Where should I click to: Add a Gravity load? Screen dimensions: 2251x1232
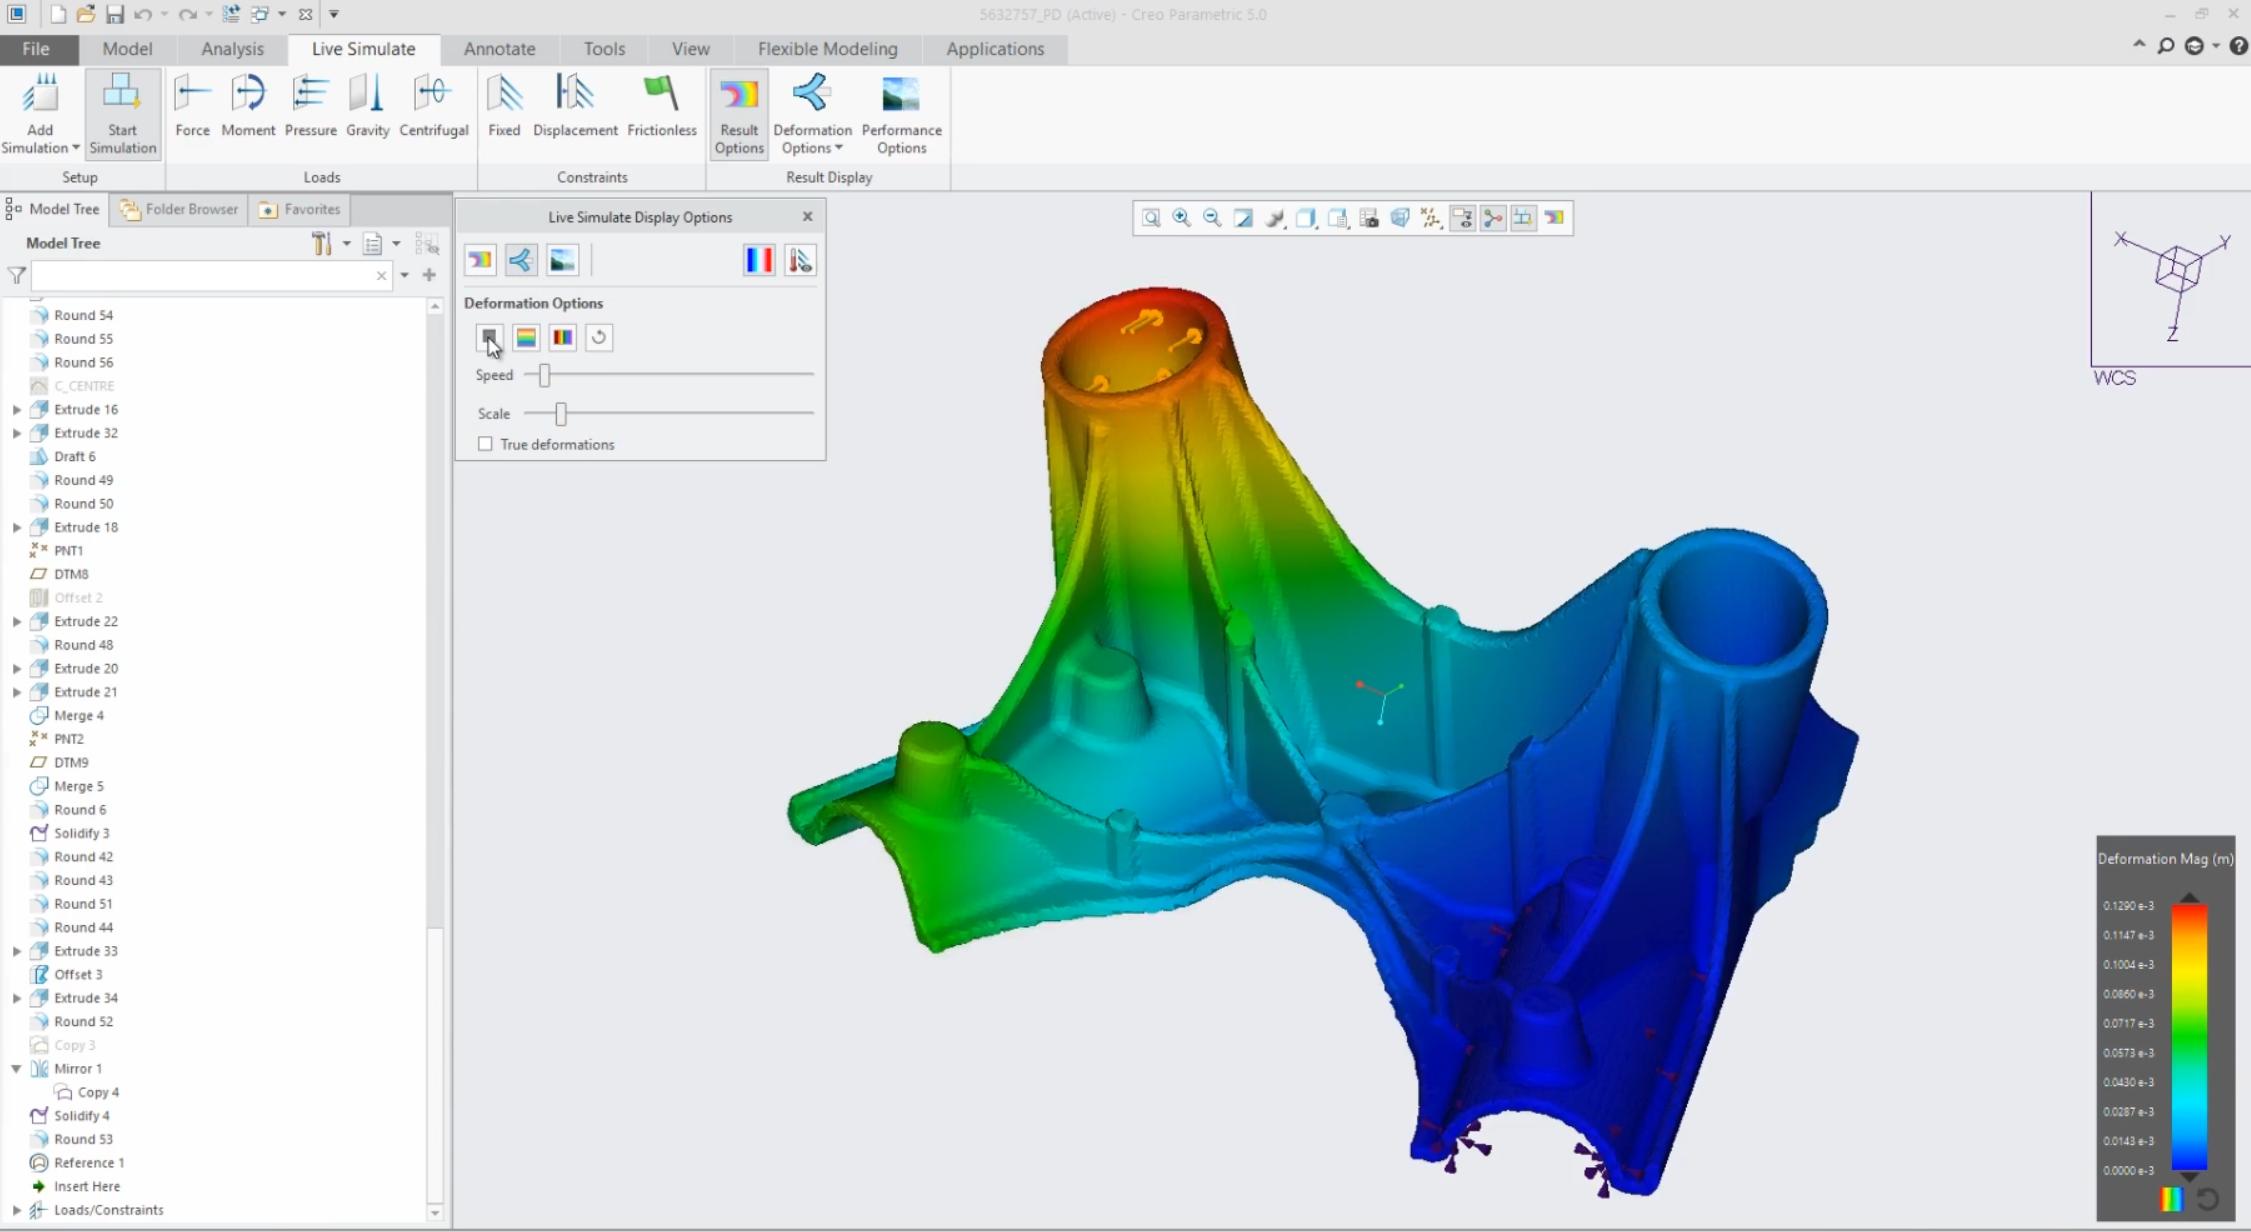pos(367,104)
